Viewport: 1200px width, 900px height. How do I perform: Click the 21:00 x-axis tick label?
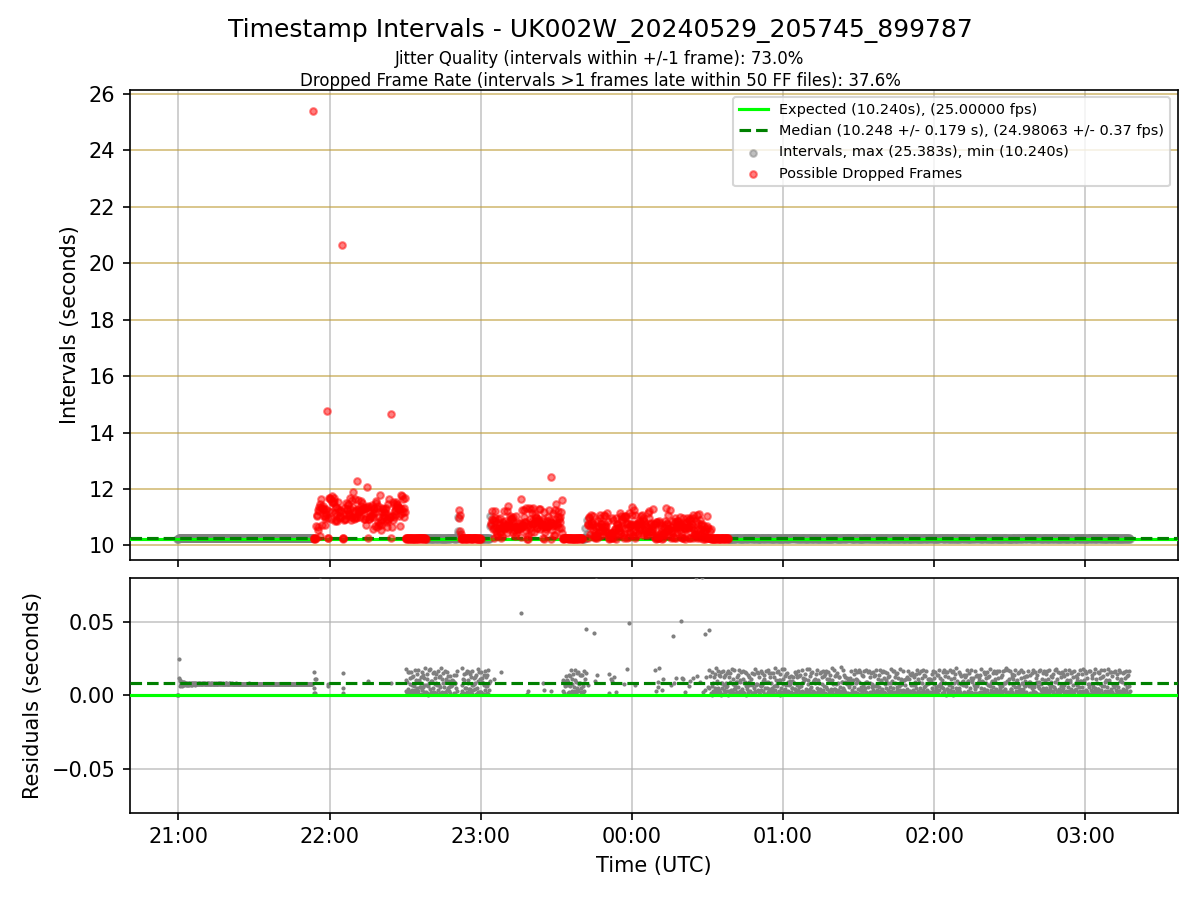click(178, 834)
